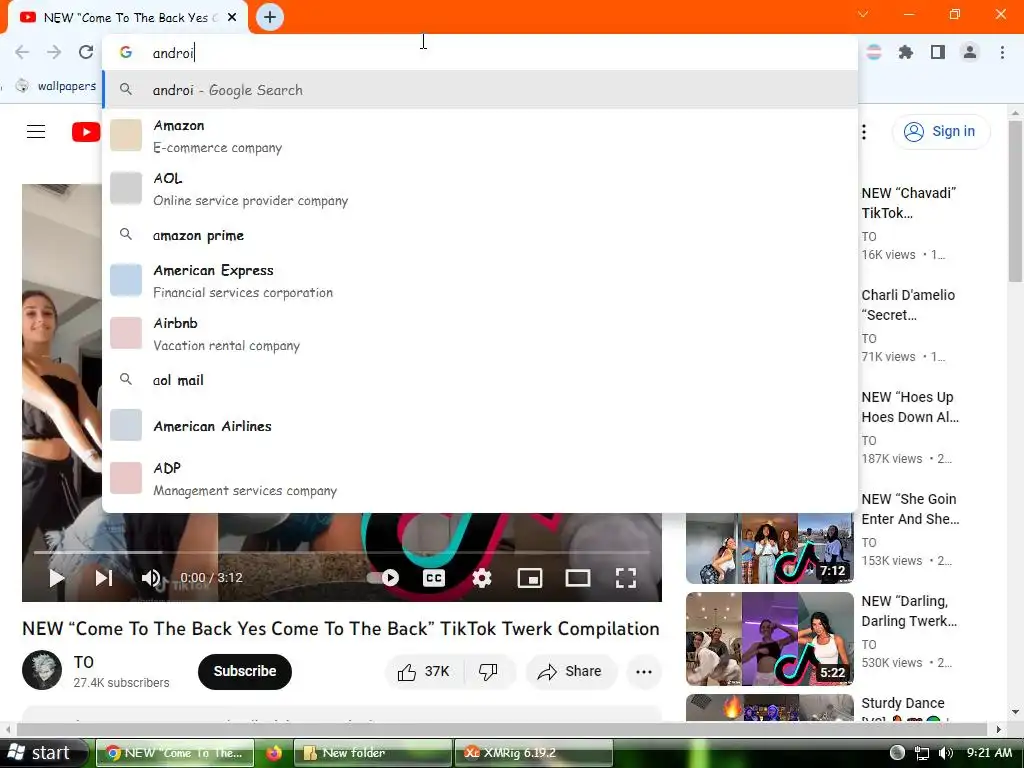Viewport: 1024px width, 768px height.
Task: Open the TO channel avatar
Action: point(42,670)
